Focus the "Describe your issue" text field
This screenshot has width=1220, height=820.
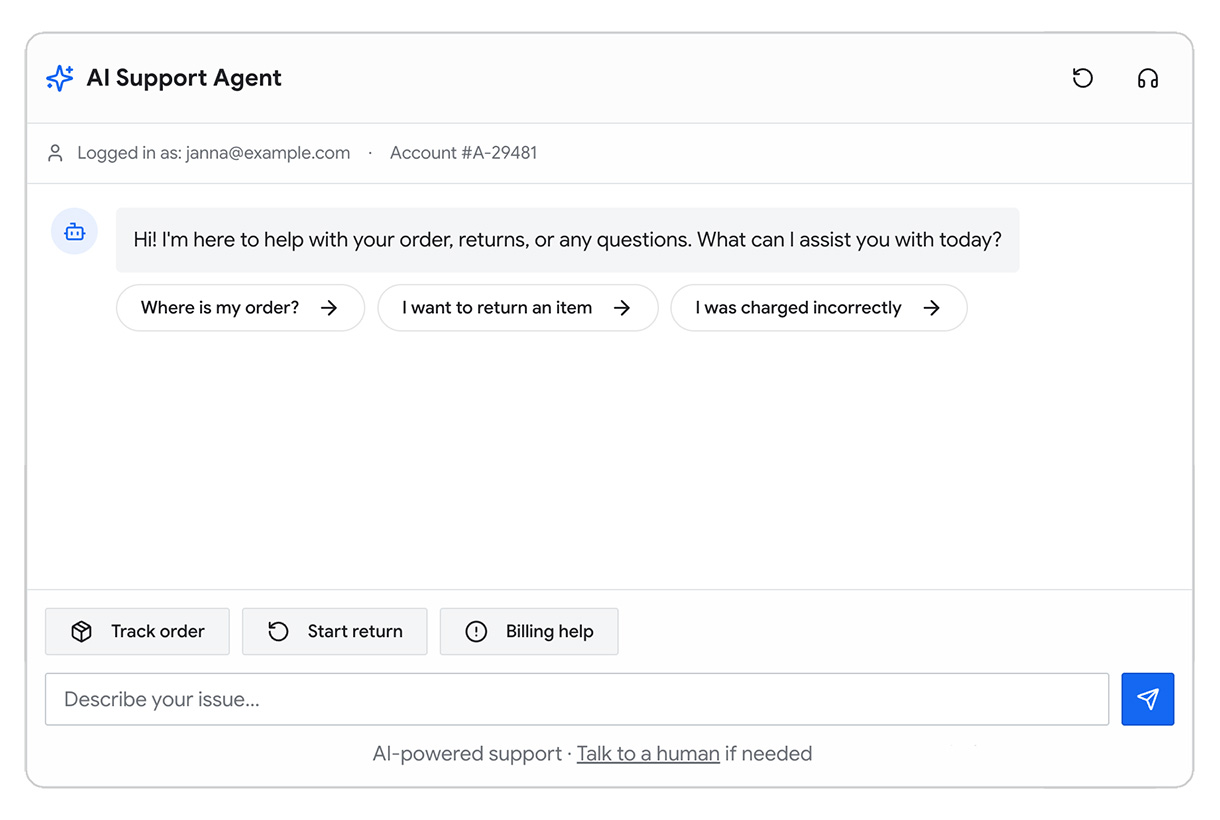[576, 699]
